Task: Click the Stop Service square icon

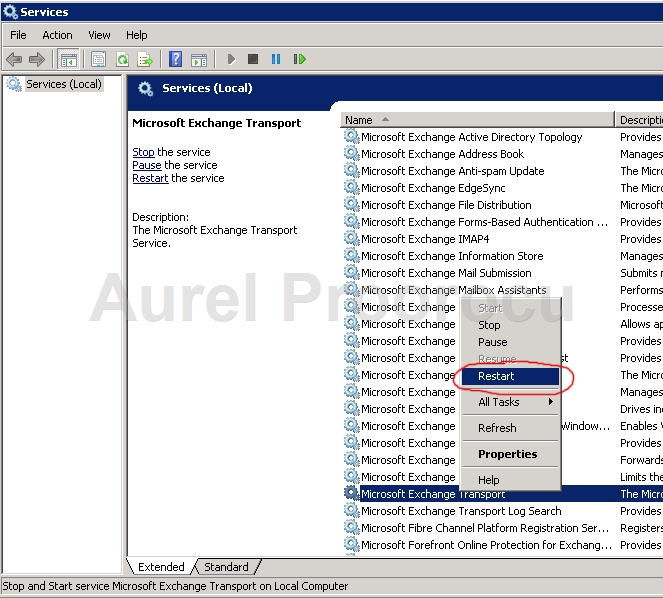Action: click(253, 59)
